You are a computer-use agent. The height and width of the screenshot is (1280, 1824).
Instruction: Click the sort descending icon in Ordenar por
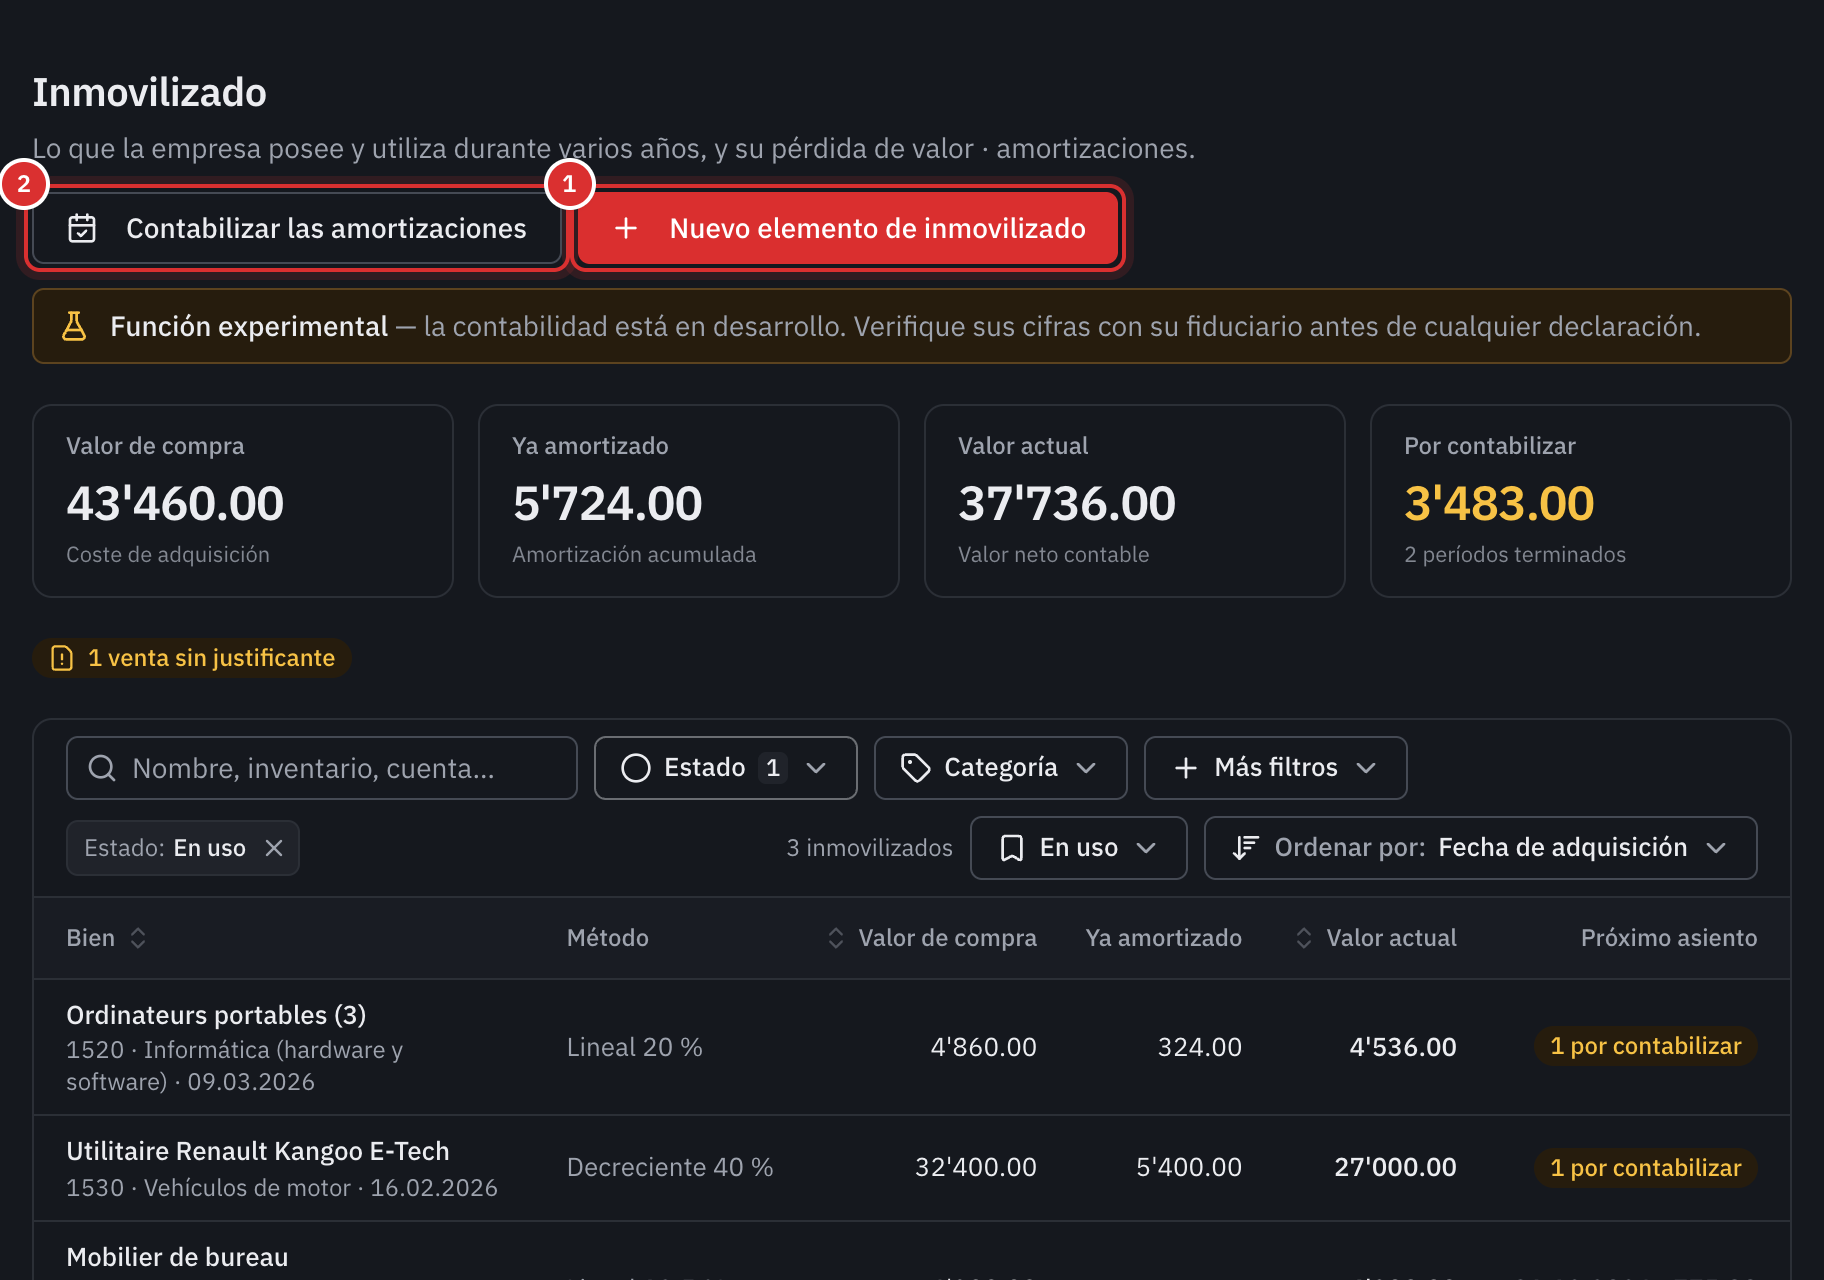[x=1245, y=848]
